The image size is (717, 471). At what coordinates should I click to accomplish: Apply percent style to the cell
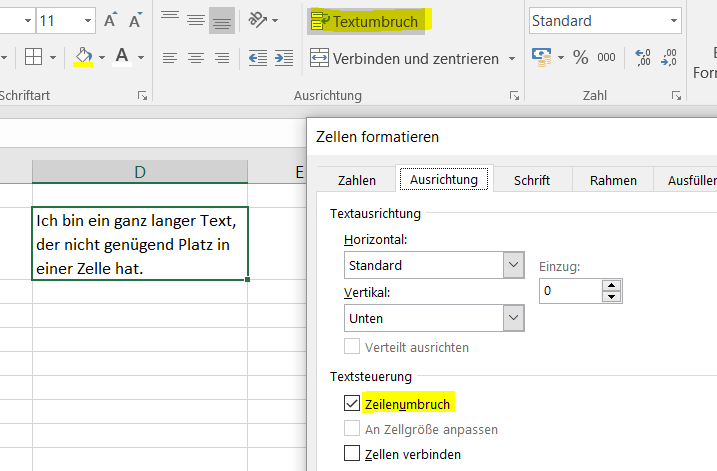(581, 58)
